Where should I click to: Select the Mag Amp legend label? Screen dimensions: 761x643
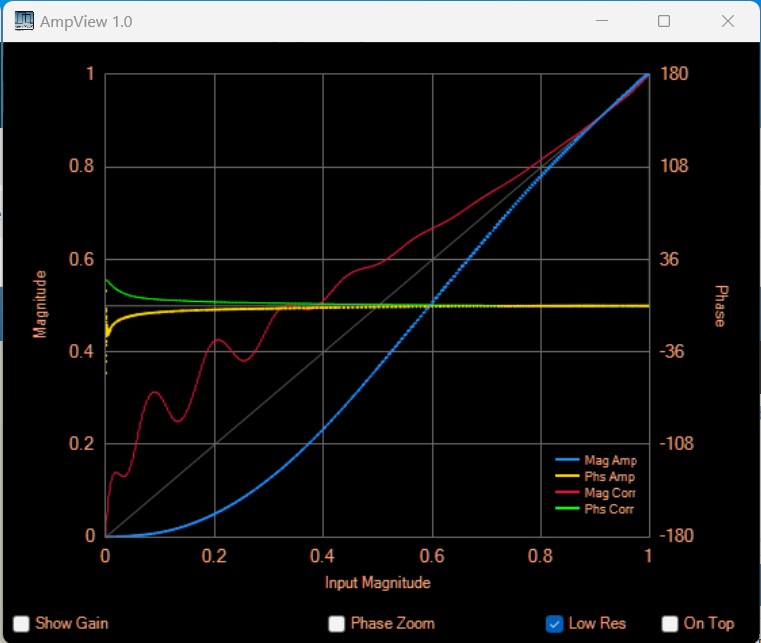pos(610,461)
